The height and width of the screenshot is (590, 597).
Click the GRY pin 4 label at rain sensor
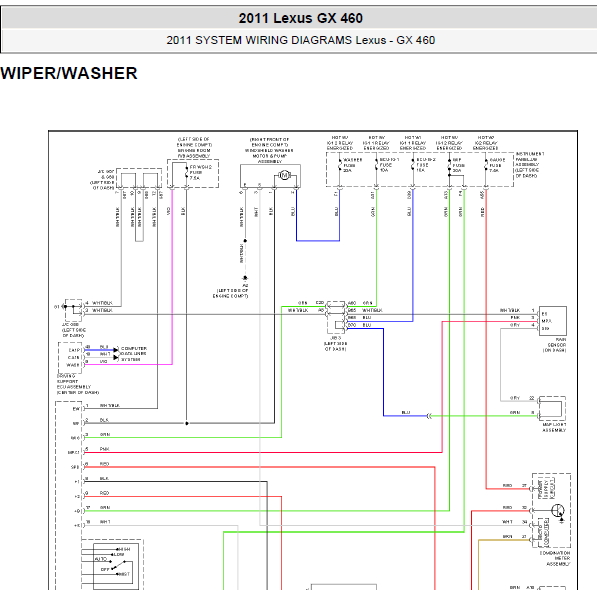tap(523, 325)
